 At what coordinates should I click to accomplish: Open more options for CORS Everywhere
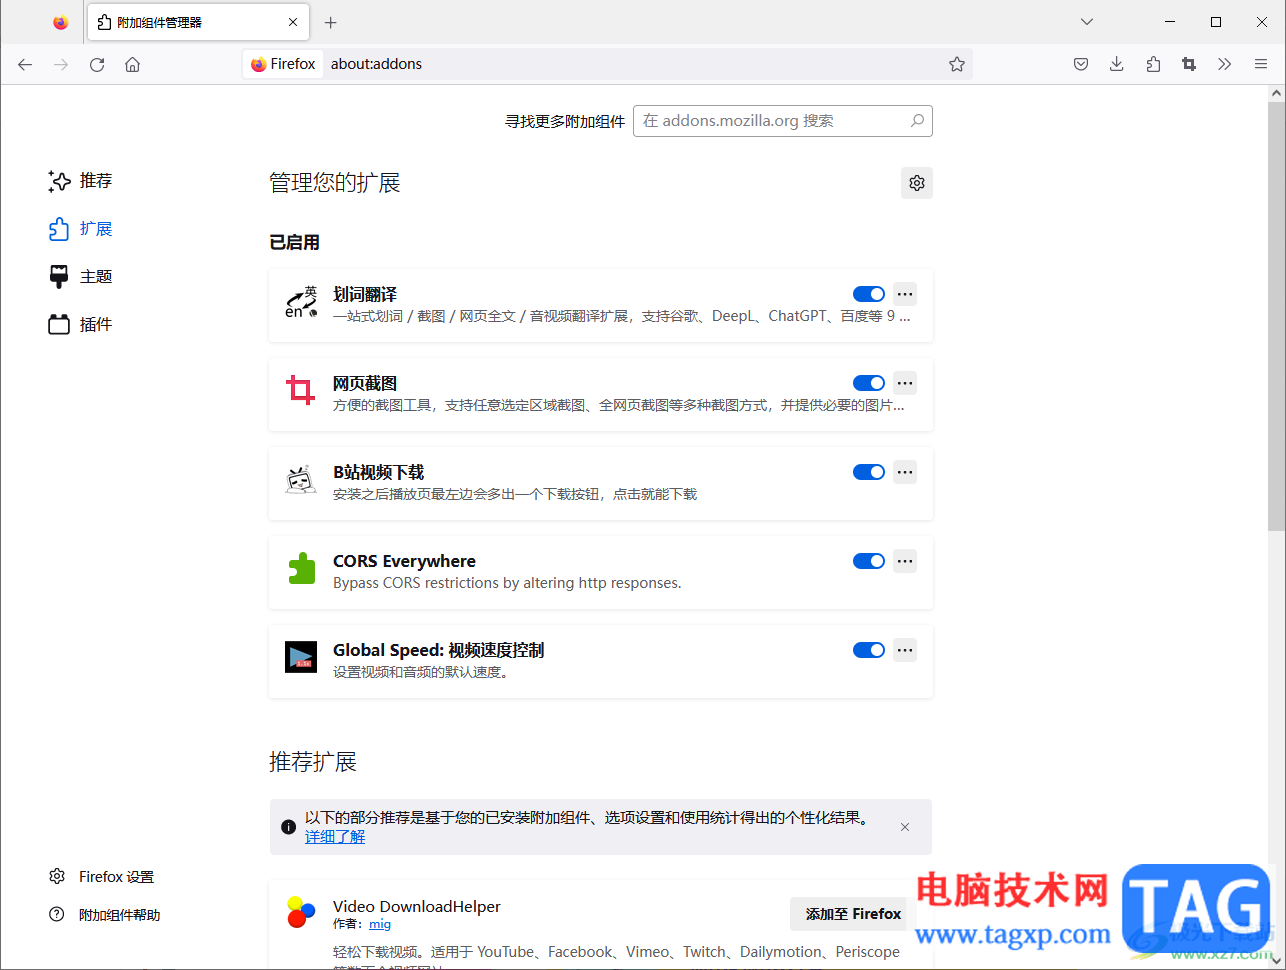pos(905,561)
